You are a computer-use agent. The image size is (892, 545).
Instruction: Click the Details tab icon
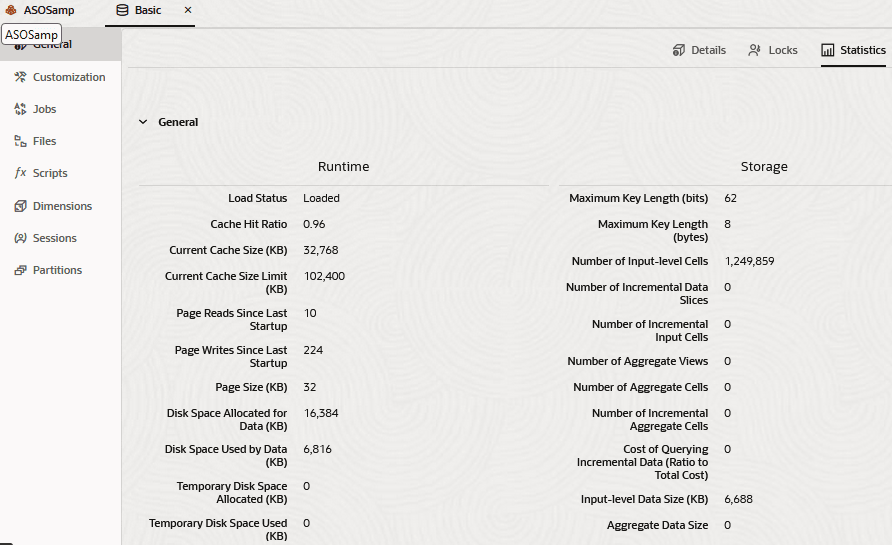click(679, 50)
